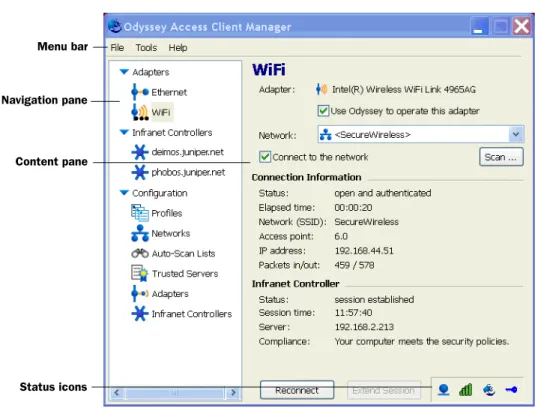This screenshot has height=408, width=541.
Task: Click the status text open and authenticated
Action: [383, 193]
